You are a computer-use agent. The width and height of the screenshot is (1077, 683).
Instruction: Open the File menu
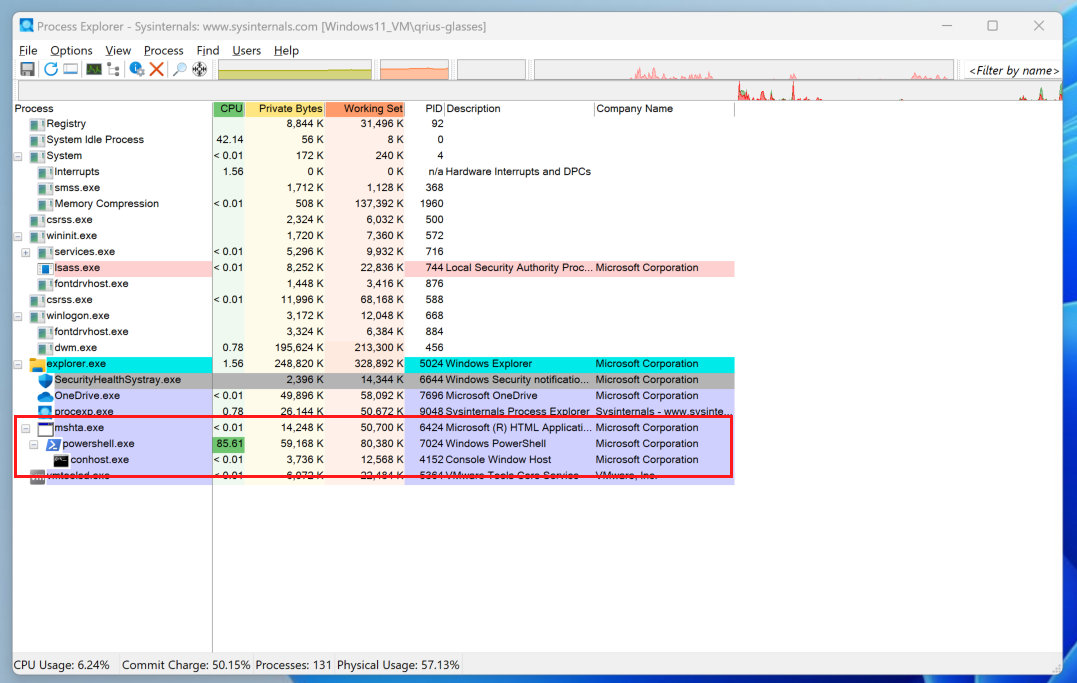tap(28, 51)
